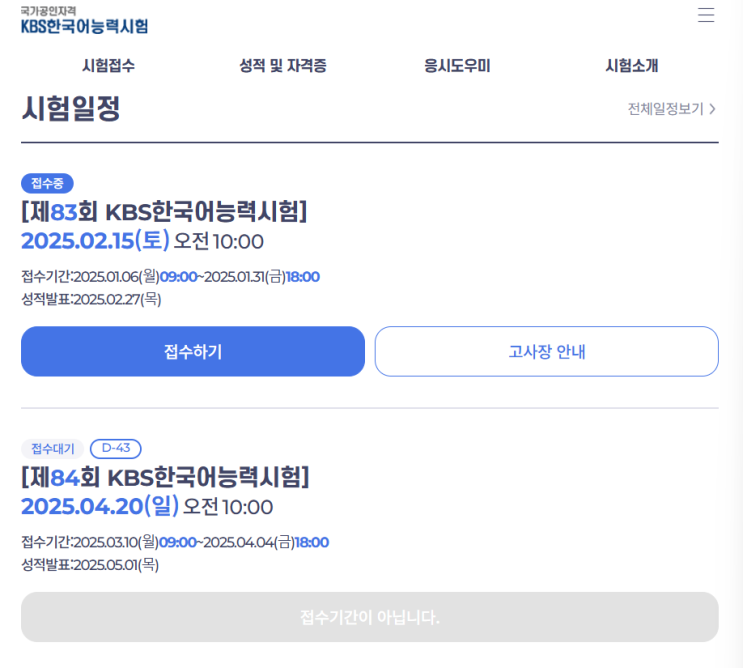Image resolution: width=743 pixels, height=668 pixels.
Task: Go to the 시험소개 menu
Action: point(631,66)
